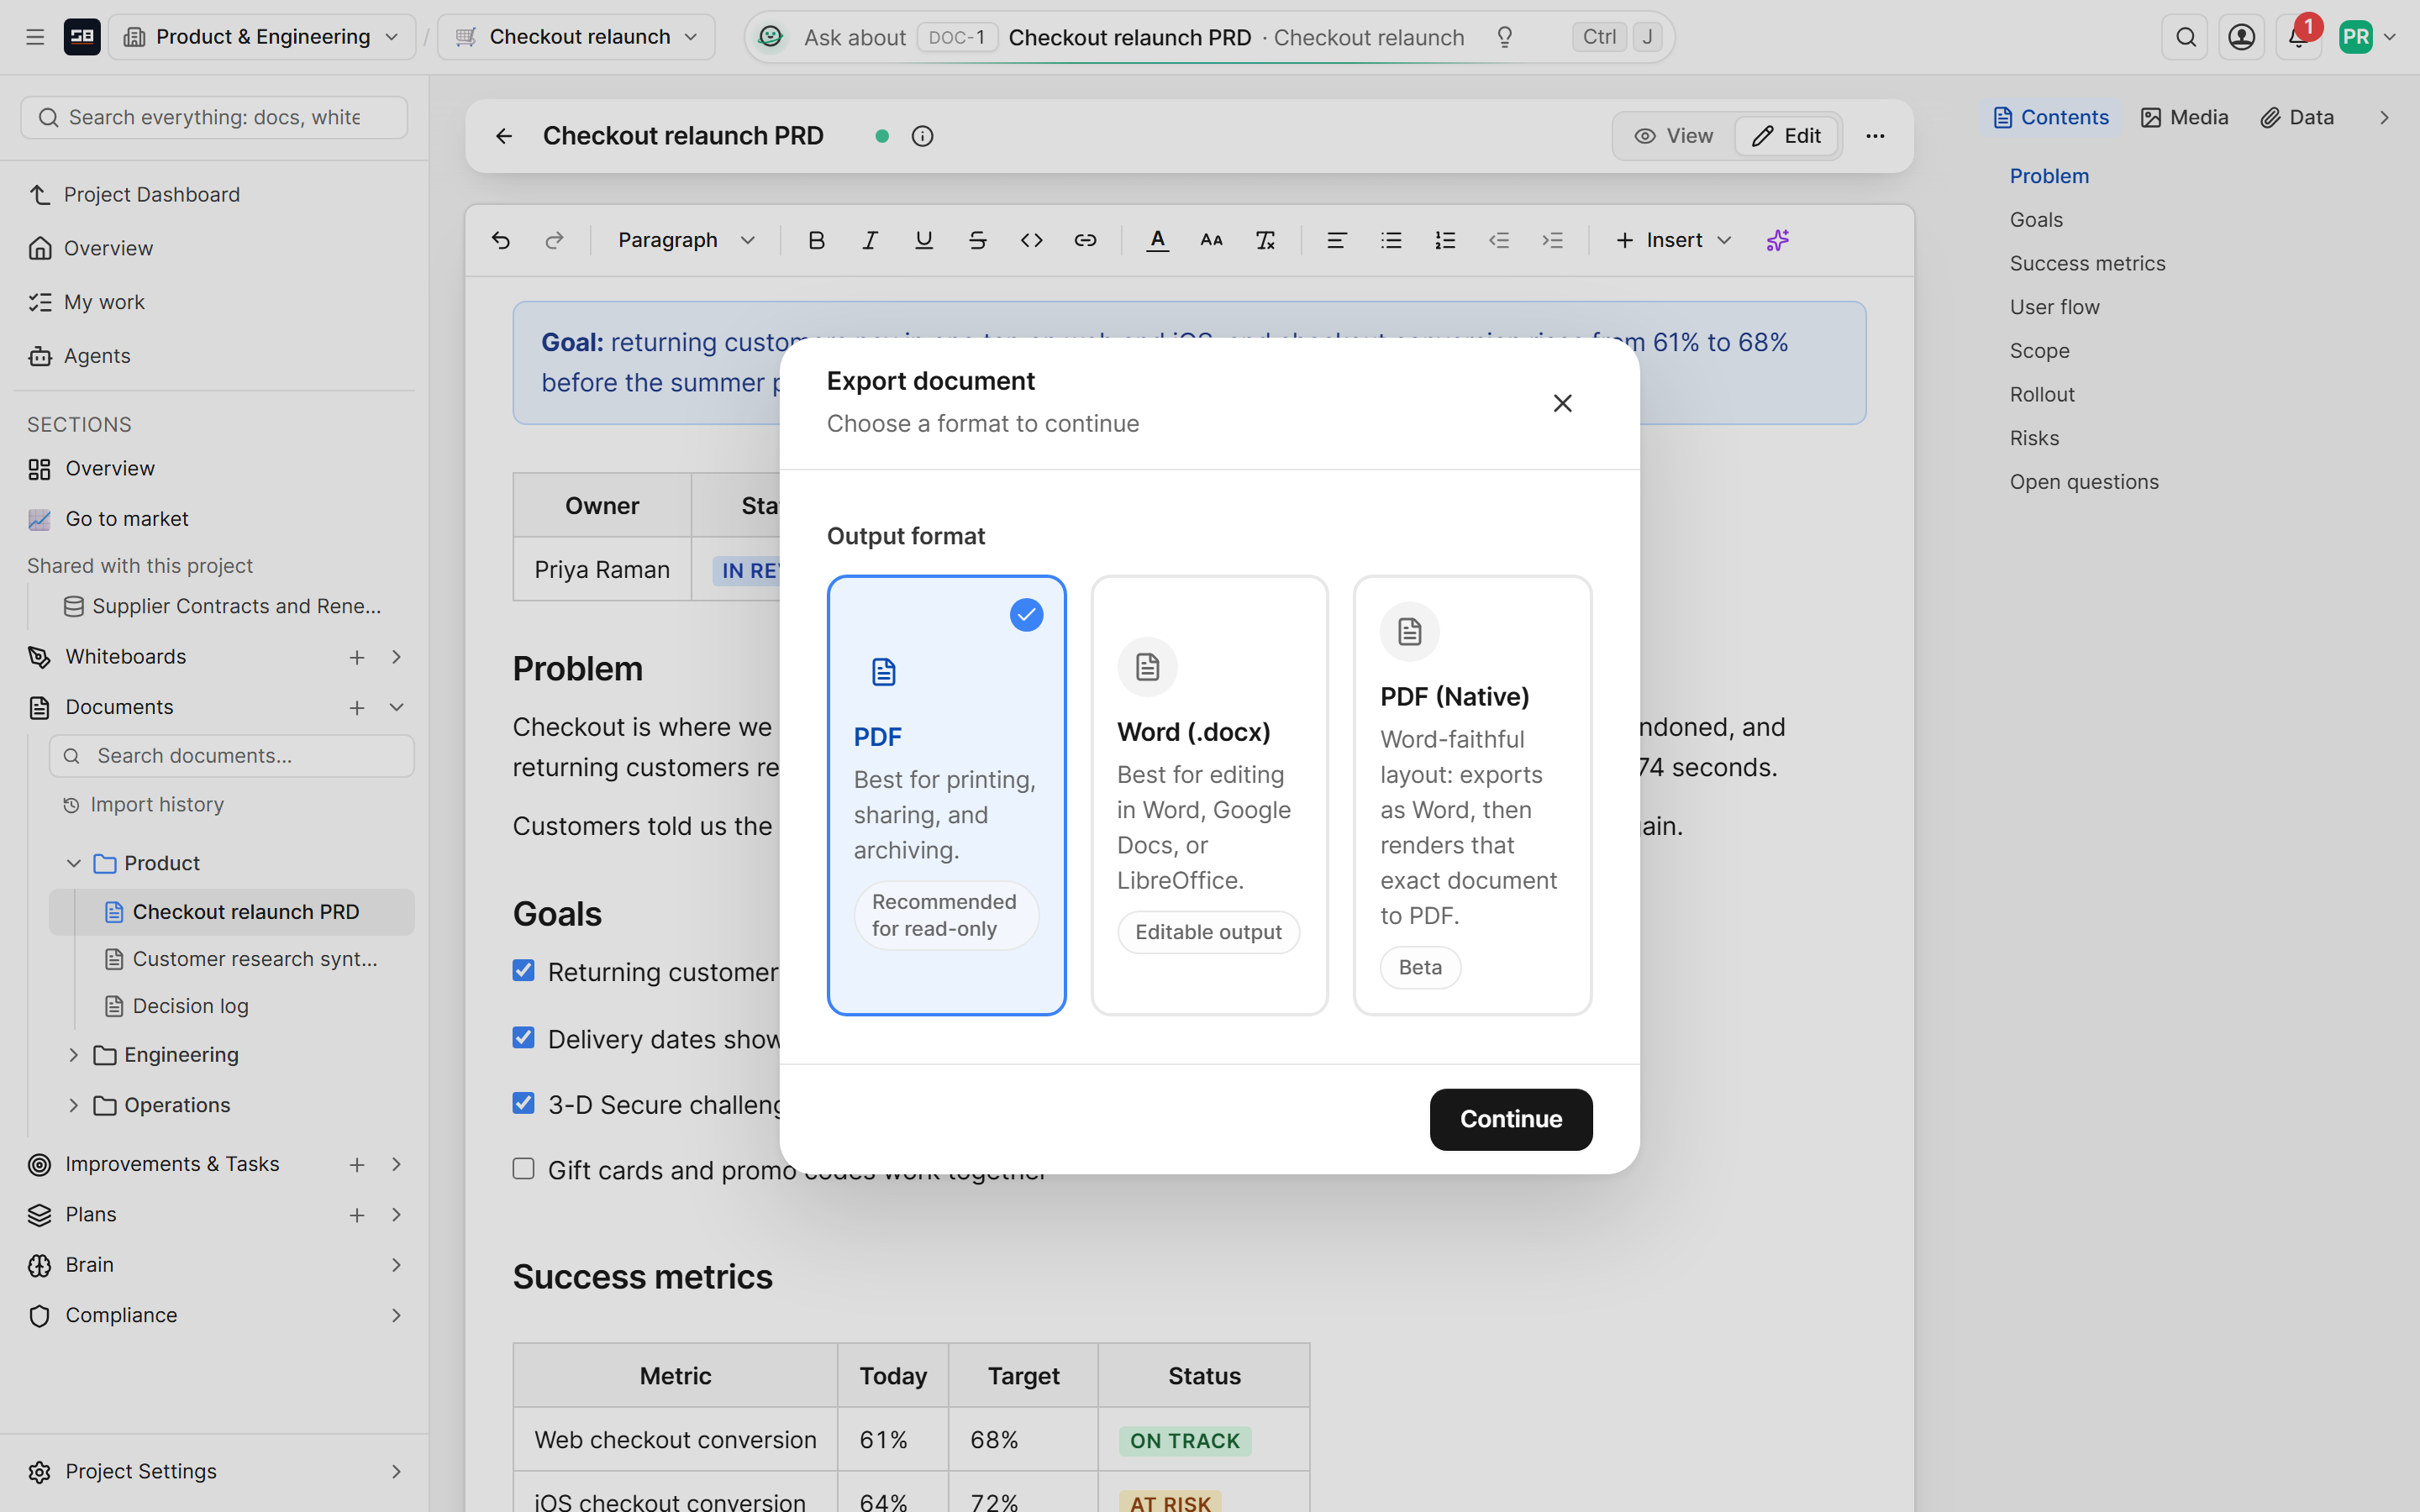
Task: Expand the Engineering folder
Action: pyautogui.click(x=73, y=1054)
